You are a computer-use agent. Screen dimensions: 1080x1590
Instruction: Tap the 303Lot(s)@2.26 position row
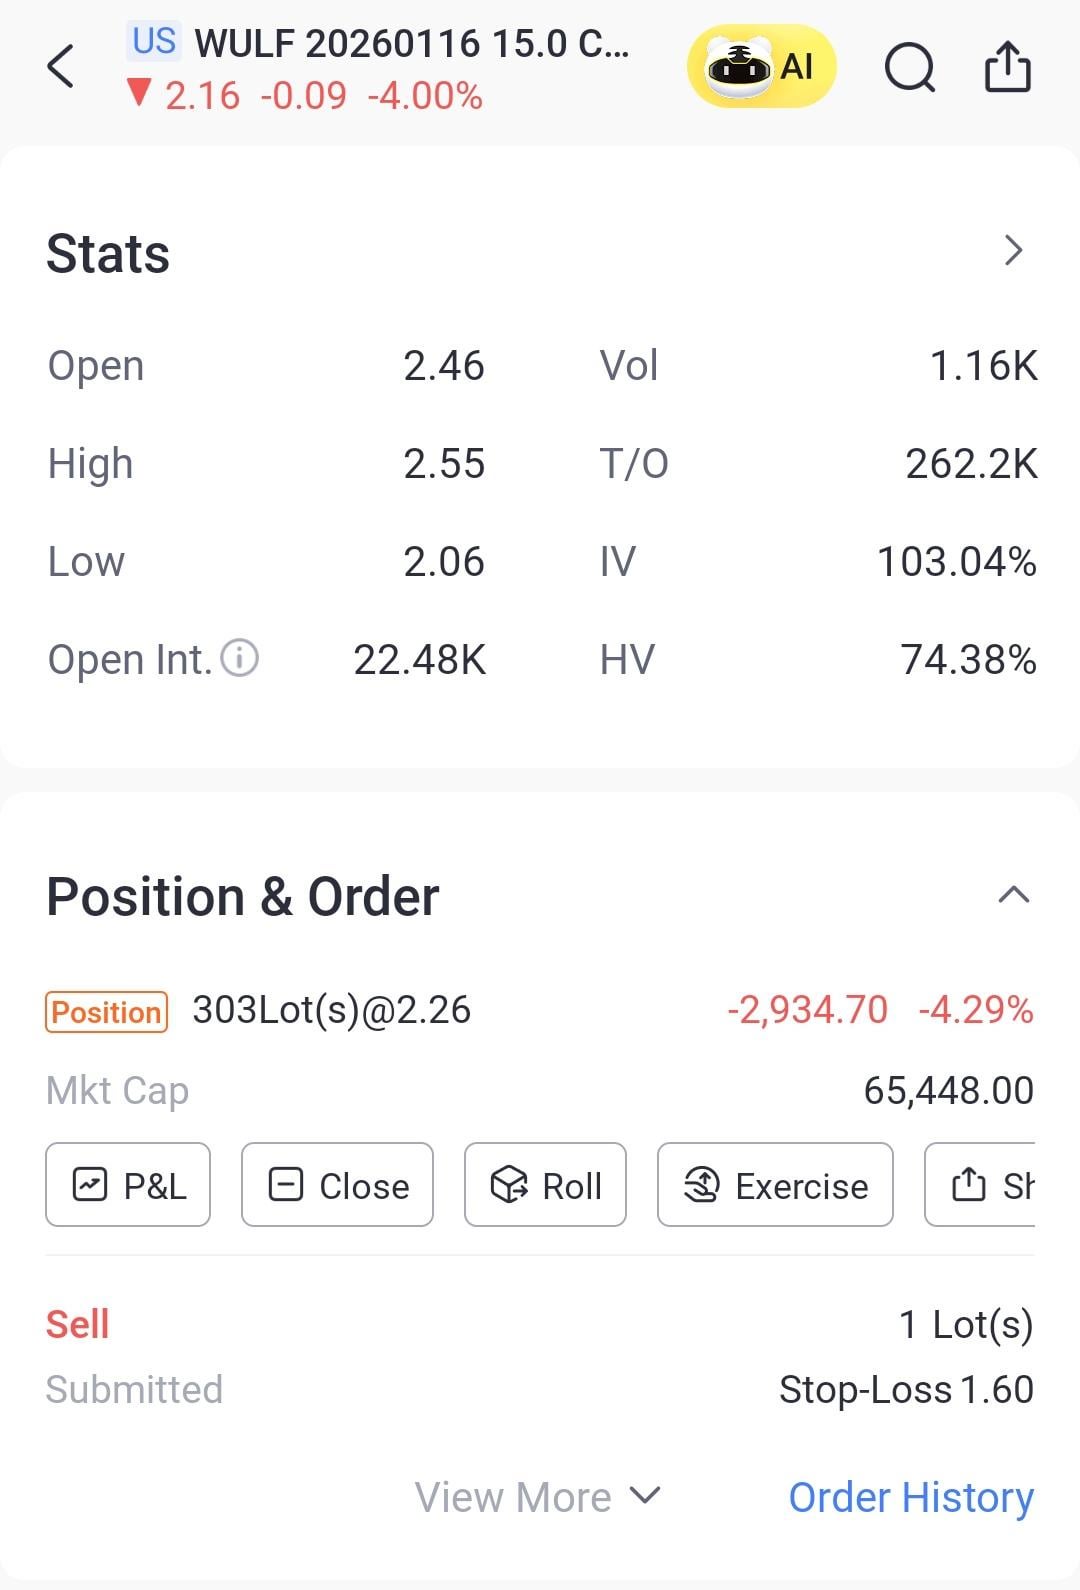click(x=331, y=1010)
